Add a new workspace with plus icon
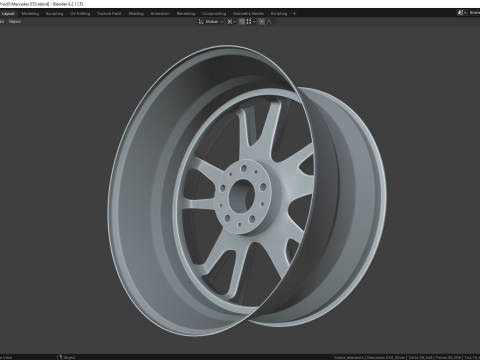Screen dimensions: 480x360 click(x=294, y=14)
